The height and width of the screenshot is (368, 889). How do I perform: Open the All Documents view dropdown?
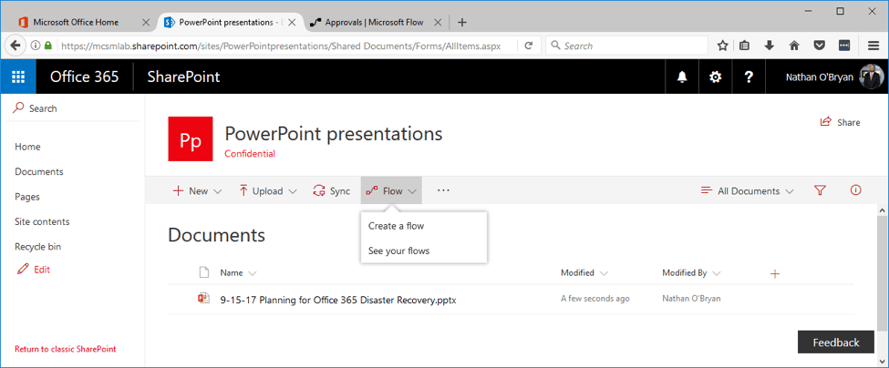click(747, 191)
